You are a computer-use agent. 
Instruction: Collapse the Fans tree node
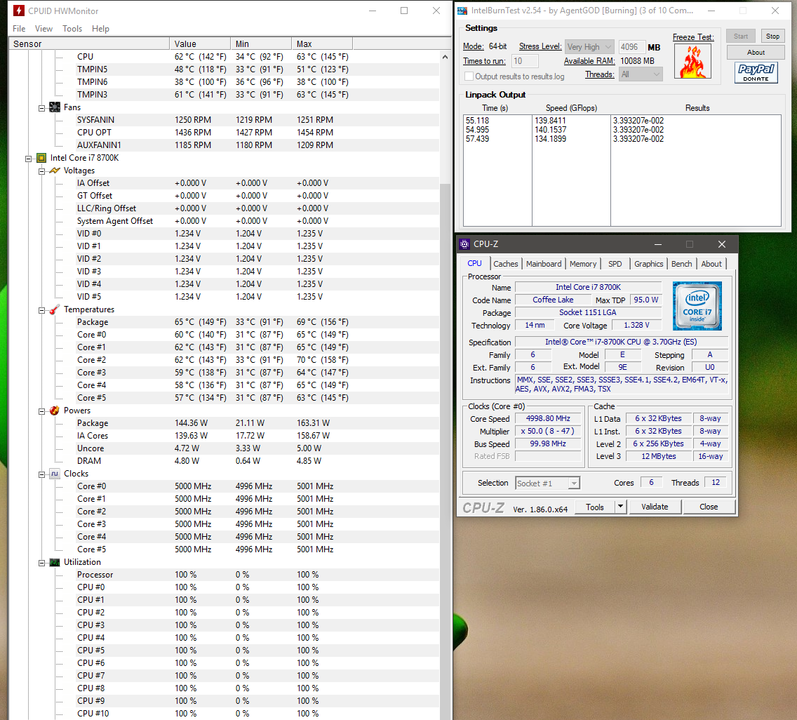click(x=42, y=108)
